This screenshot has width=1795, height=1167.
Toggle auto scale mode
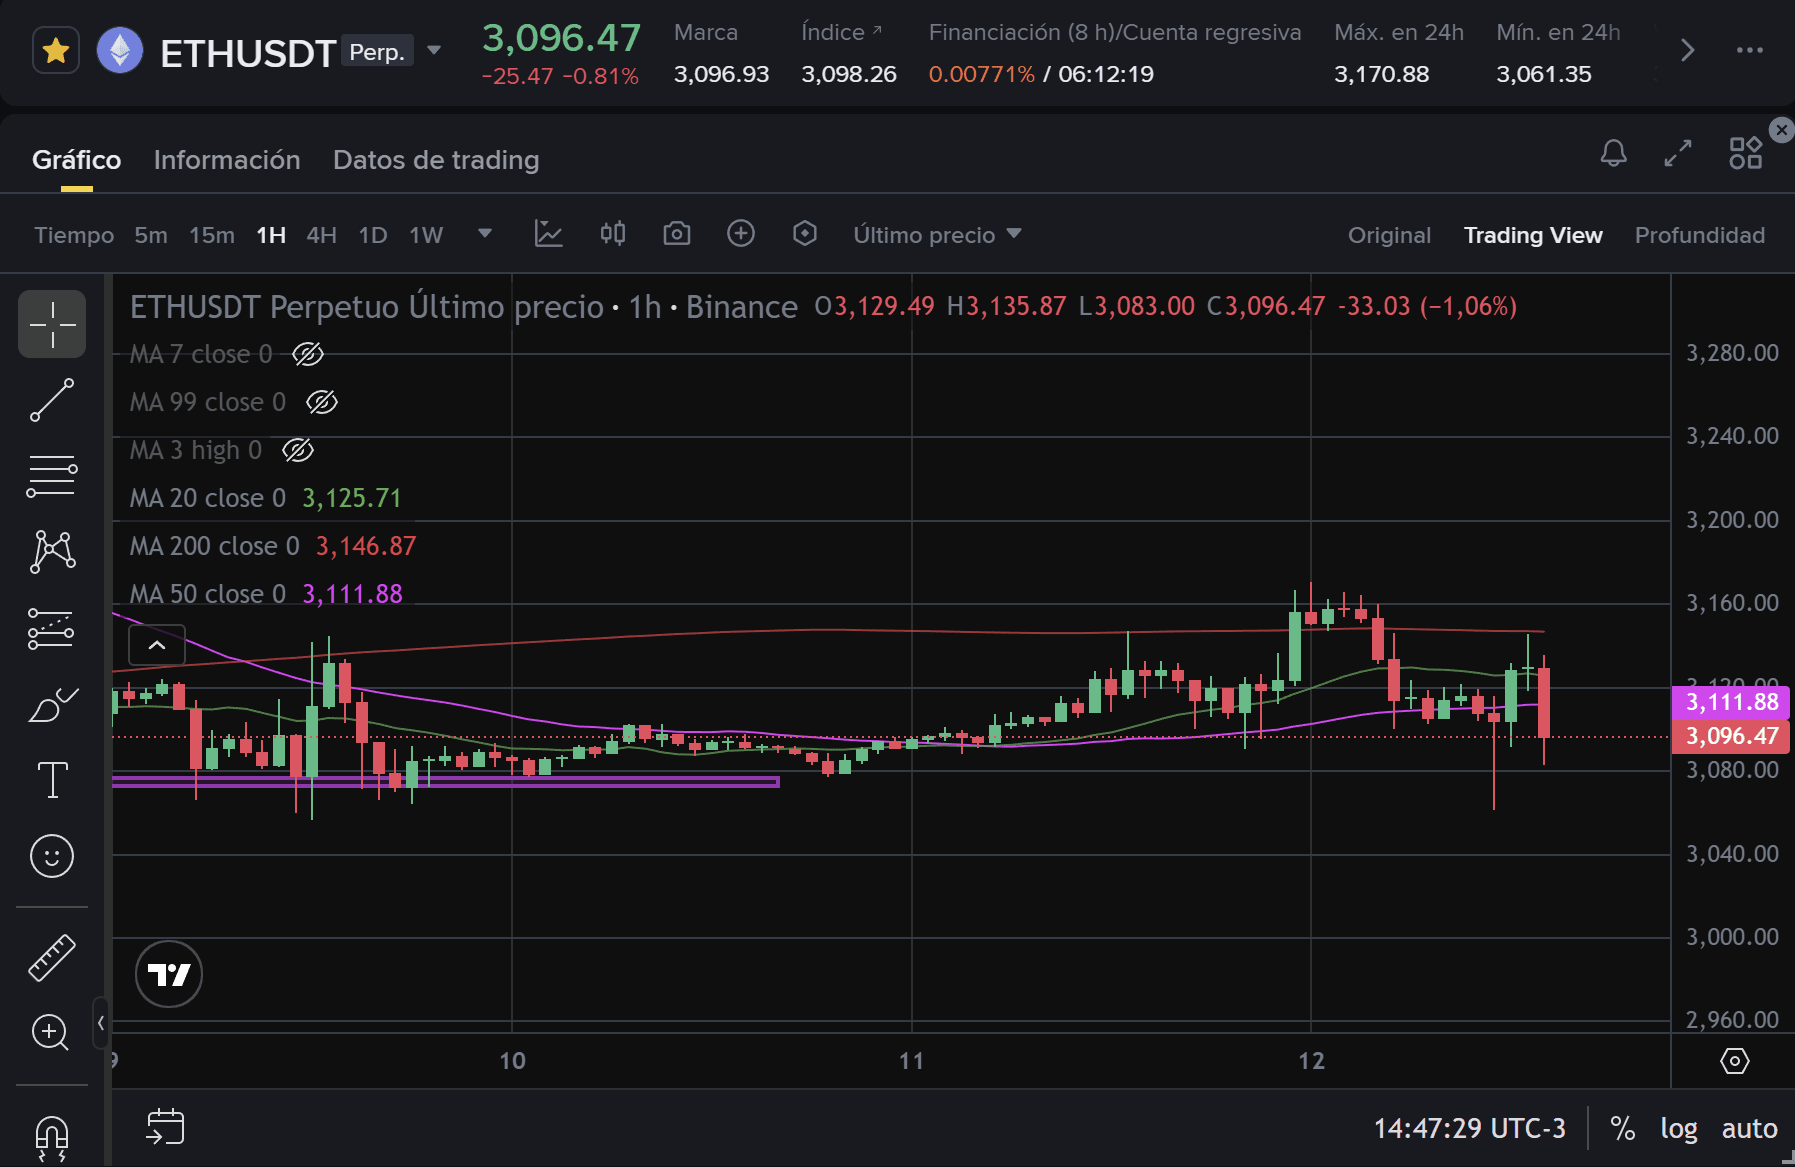click(1749, 1129)
